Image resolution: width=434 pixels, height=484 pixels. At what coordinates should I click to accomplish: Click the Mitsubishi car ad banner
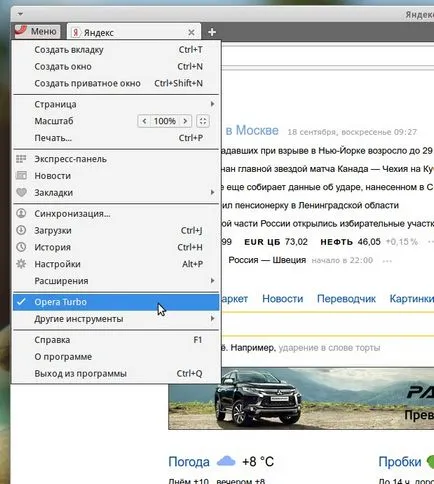pyautogui.click(x=301, y=398)
